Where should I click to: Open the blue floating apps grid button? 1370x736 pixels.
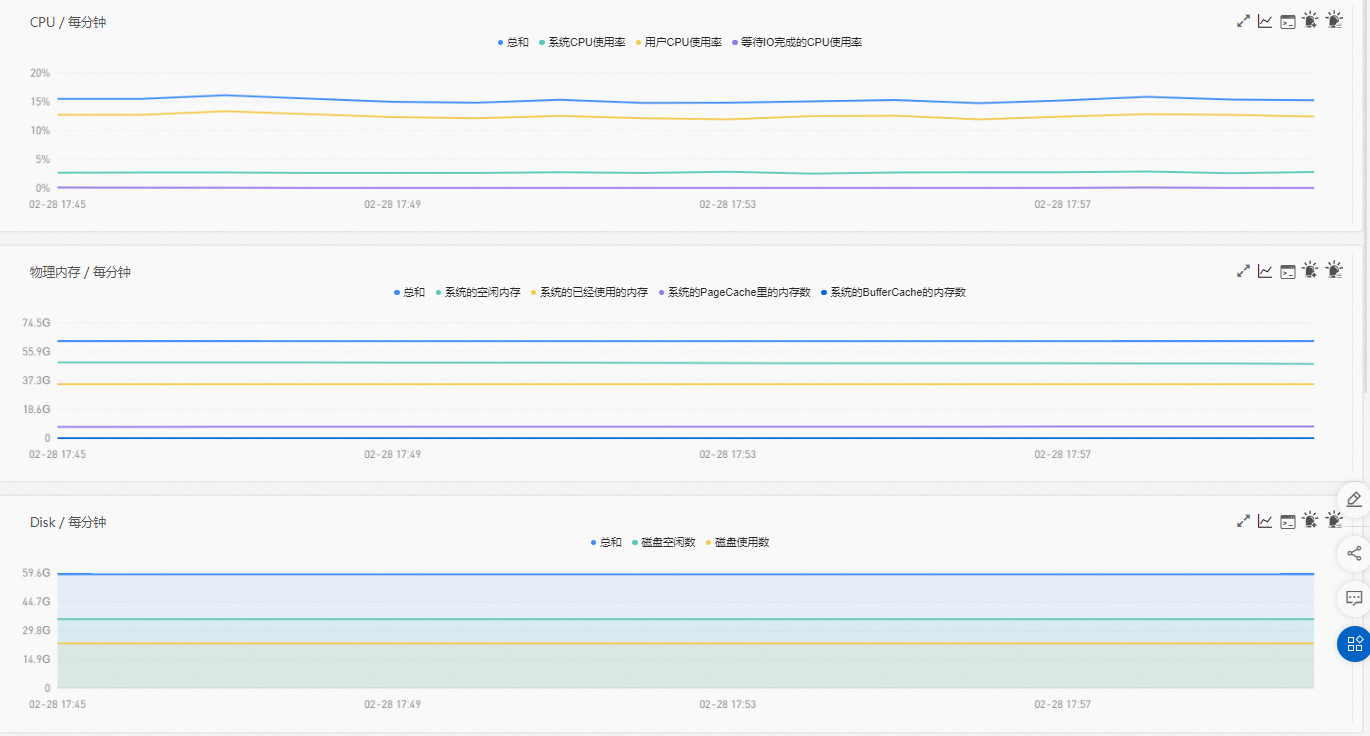point(1354,644)
